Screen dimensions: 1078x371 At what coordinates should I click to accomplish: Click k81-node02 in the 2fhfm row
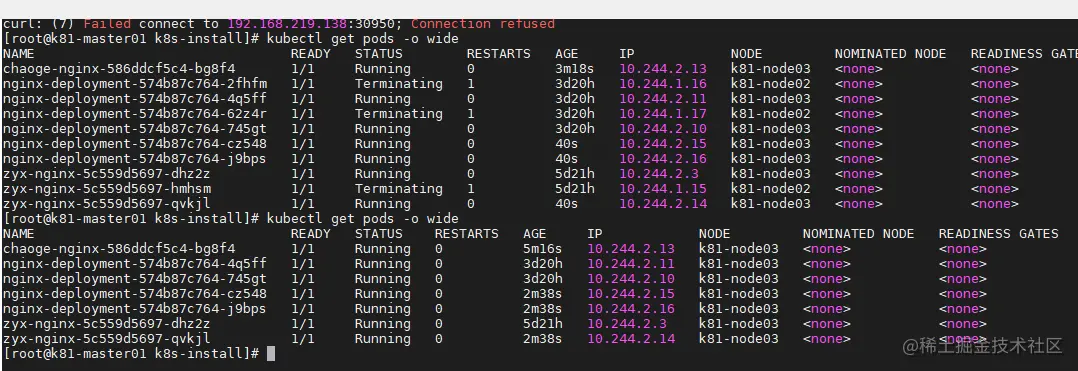pyautogui.click(x=770, y=84)
